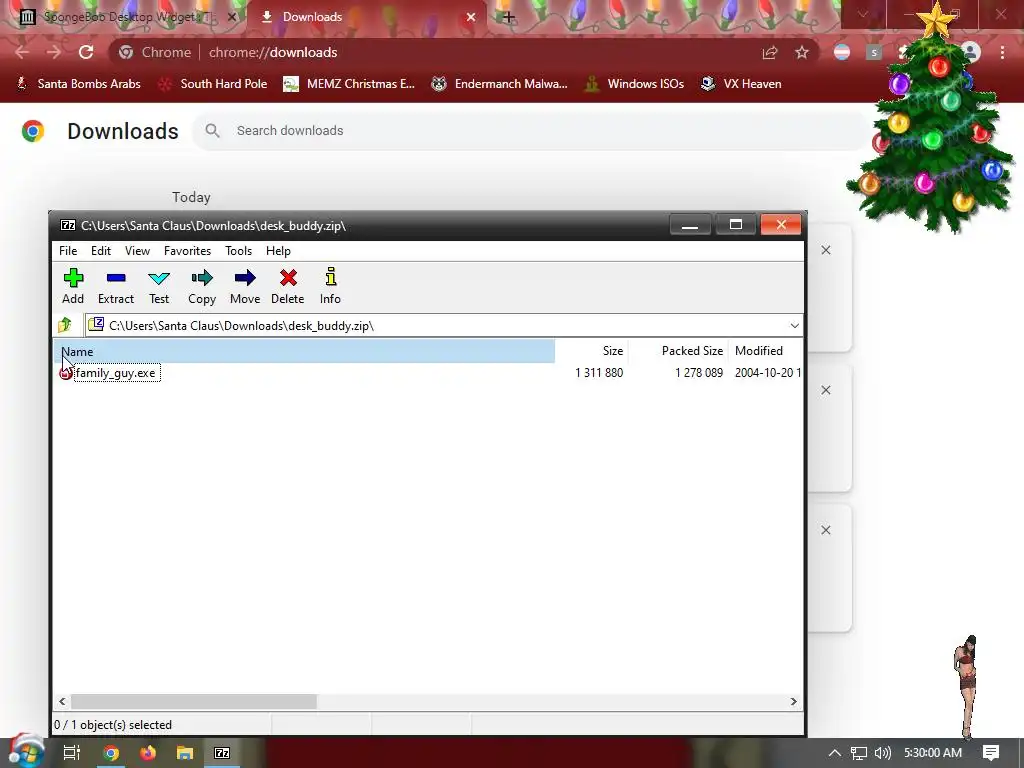The height and width of the screenshot is (768, 1024).
Task: Click the red Delete icon
Action: [x=287, y=287]
